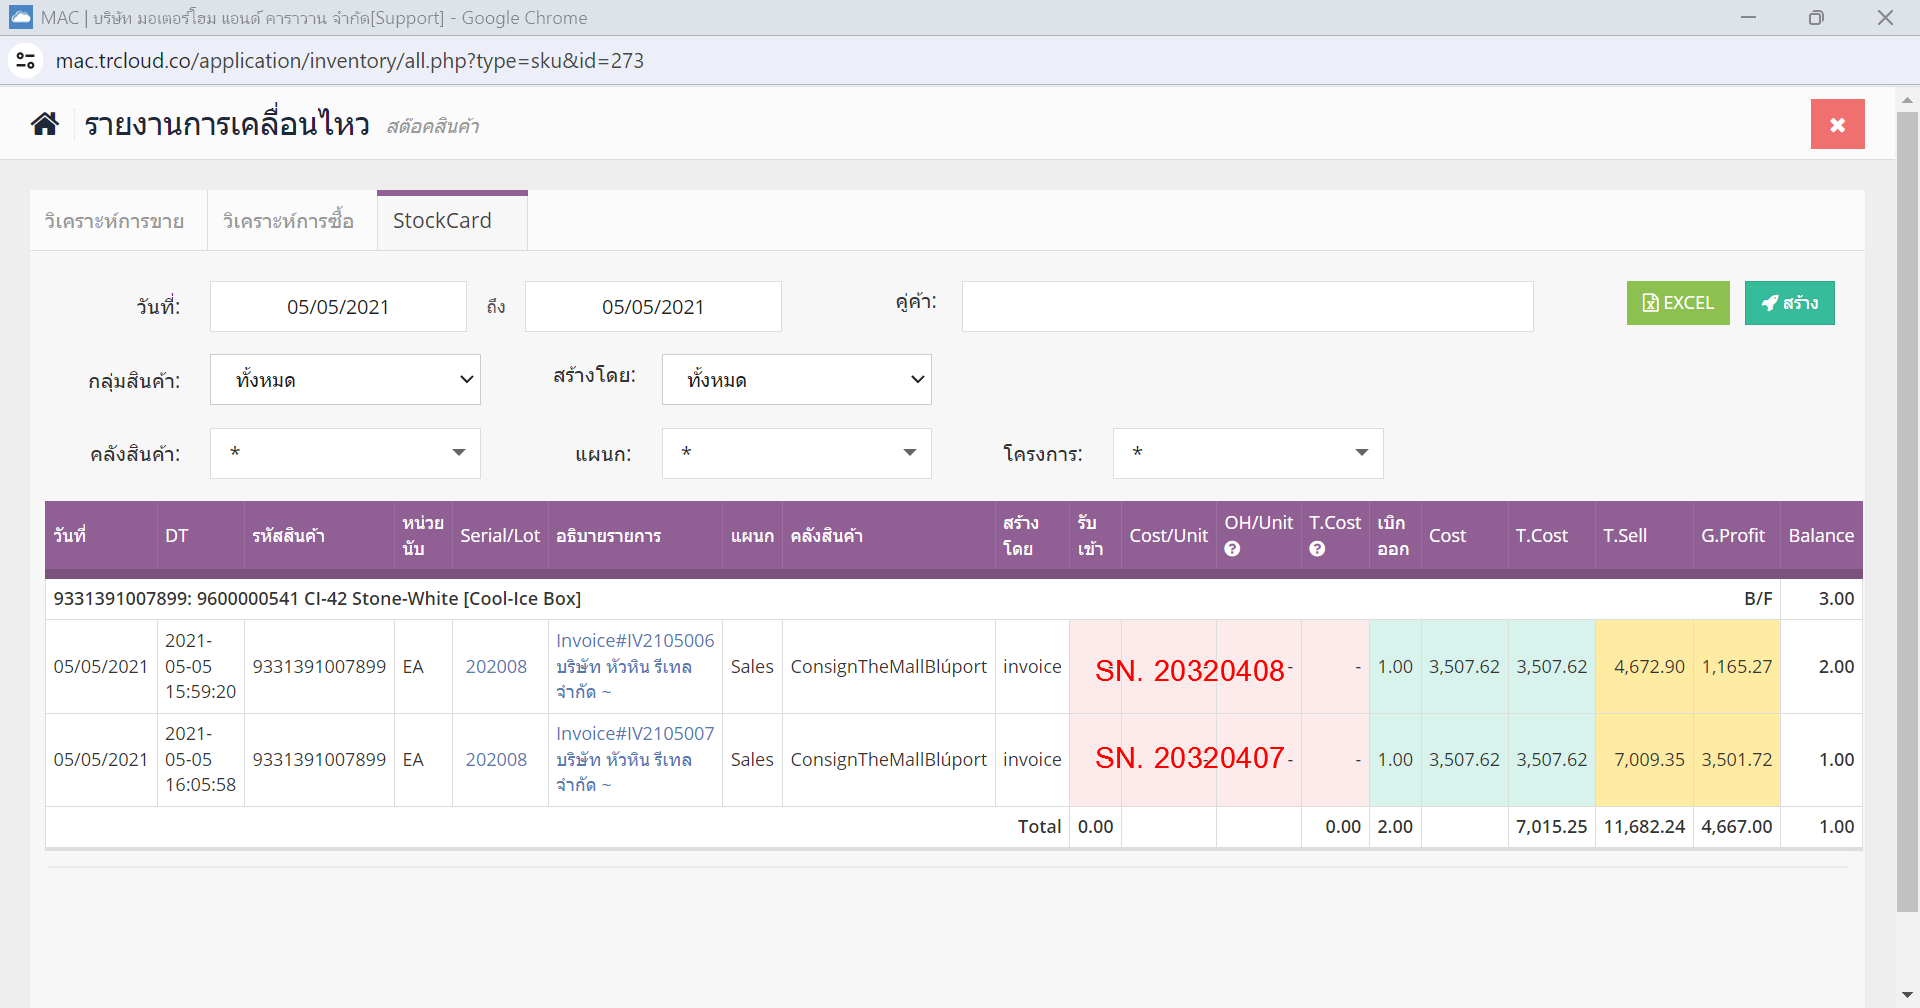1920x1008 pixels.
Task: Click timestamp 2021-05-05 16:05:58
Action: point(200,759)
